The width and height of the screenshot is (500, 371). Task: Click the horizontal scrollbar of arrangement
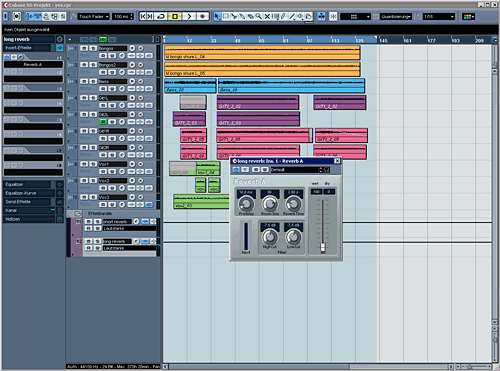(260, 367)
